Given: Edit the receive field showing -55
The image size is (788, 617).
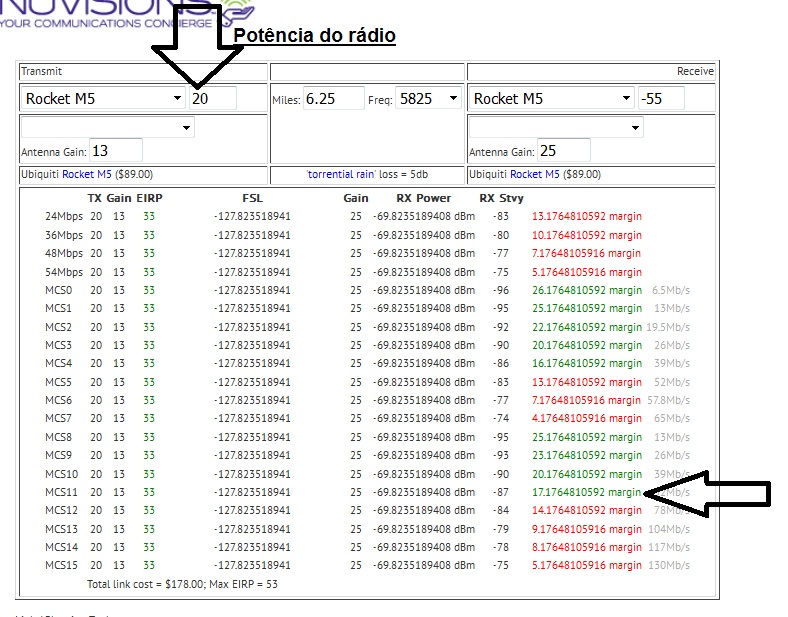Looking at the screenshot, I should 661,98.
